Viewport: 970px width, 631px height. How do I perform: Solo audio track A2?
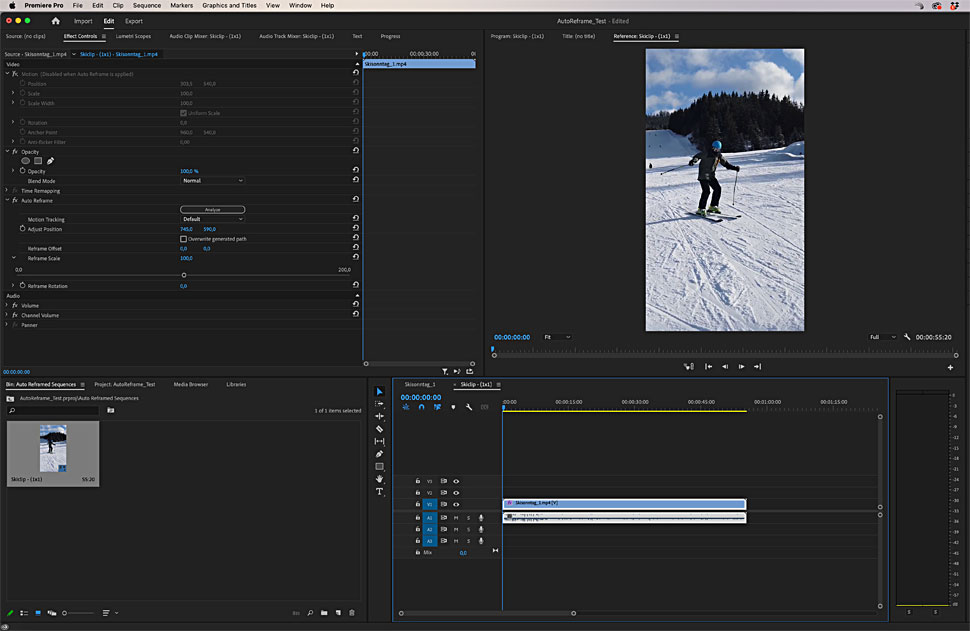468,530
